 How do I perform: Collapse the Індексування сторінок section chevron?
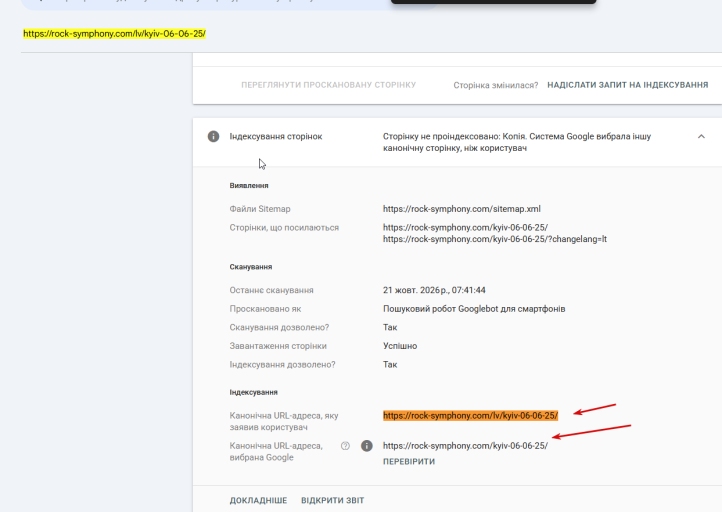click(701, 136)
